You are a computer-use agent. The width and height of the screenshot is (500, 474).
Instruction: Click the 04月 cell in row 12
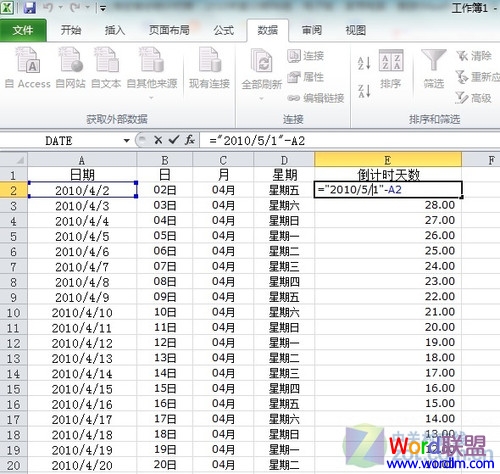click(x=223, y=343)
